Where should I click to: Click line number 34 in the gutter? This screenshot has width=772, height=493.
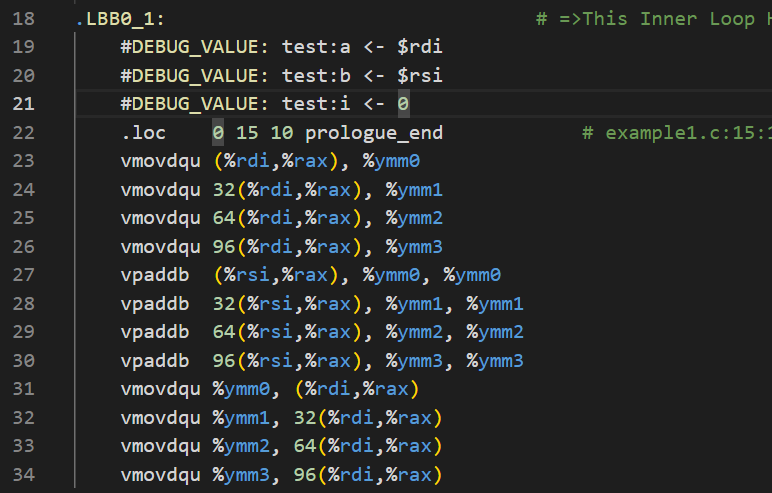[x=24, y=475]
